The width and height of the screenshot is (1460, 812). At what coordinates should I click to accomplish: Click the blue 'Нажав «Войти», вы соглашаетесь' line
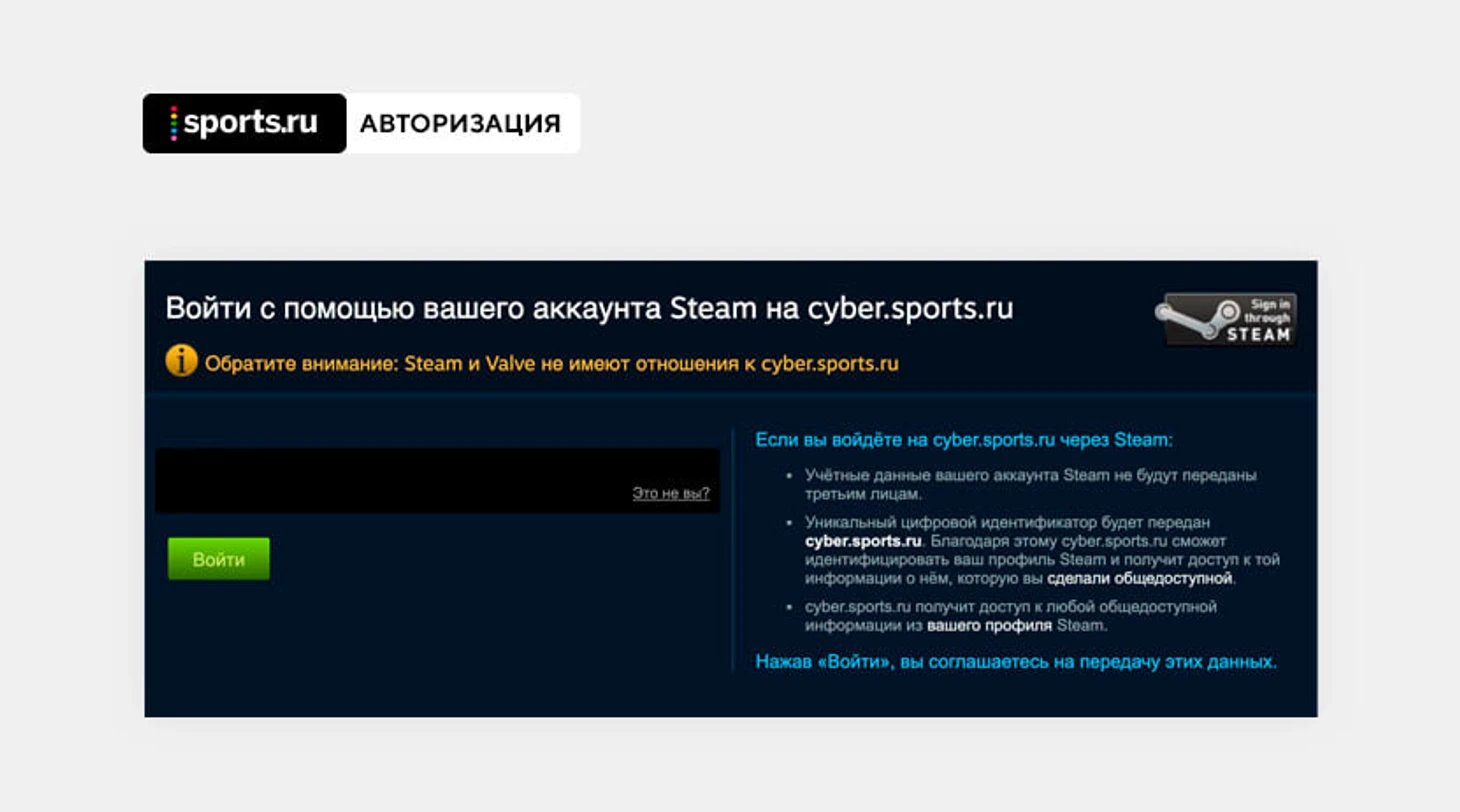1015,662
